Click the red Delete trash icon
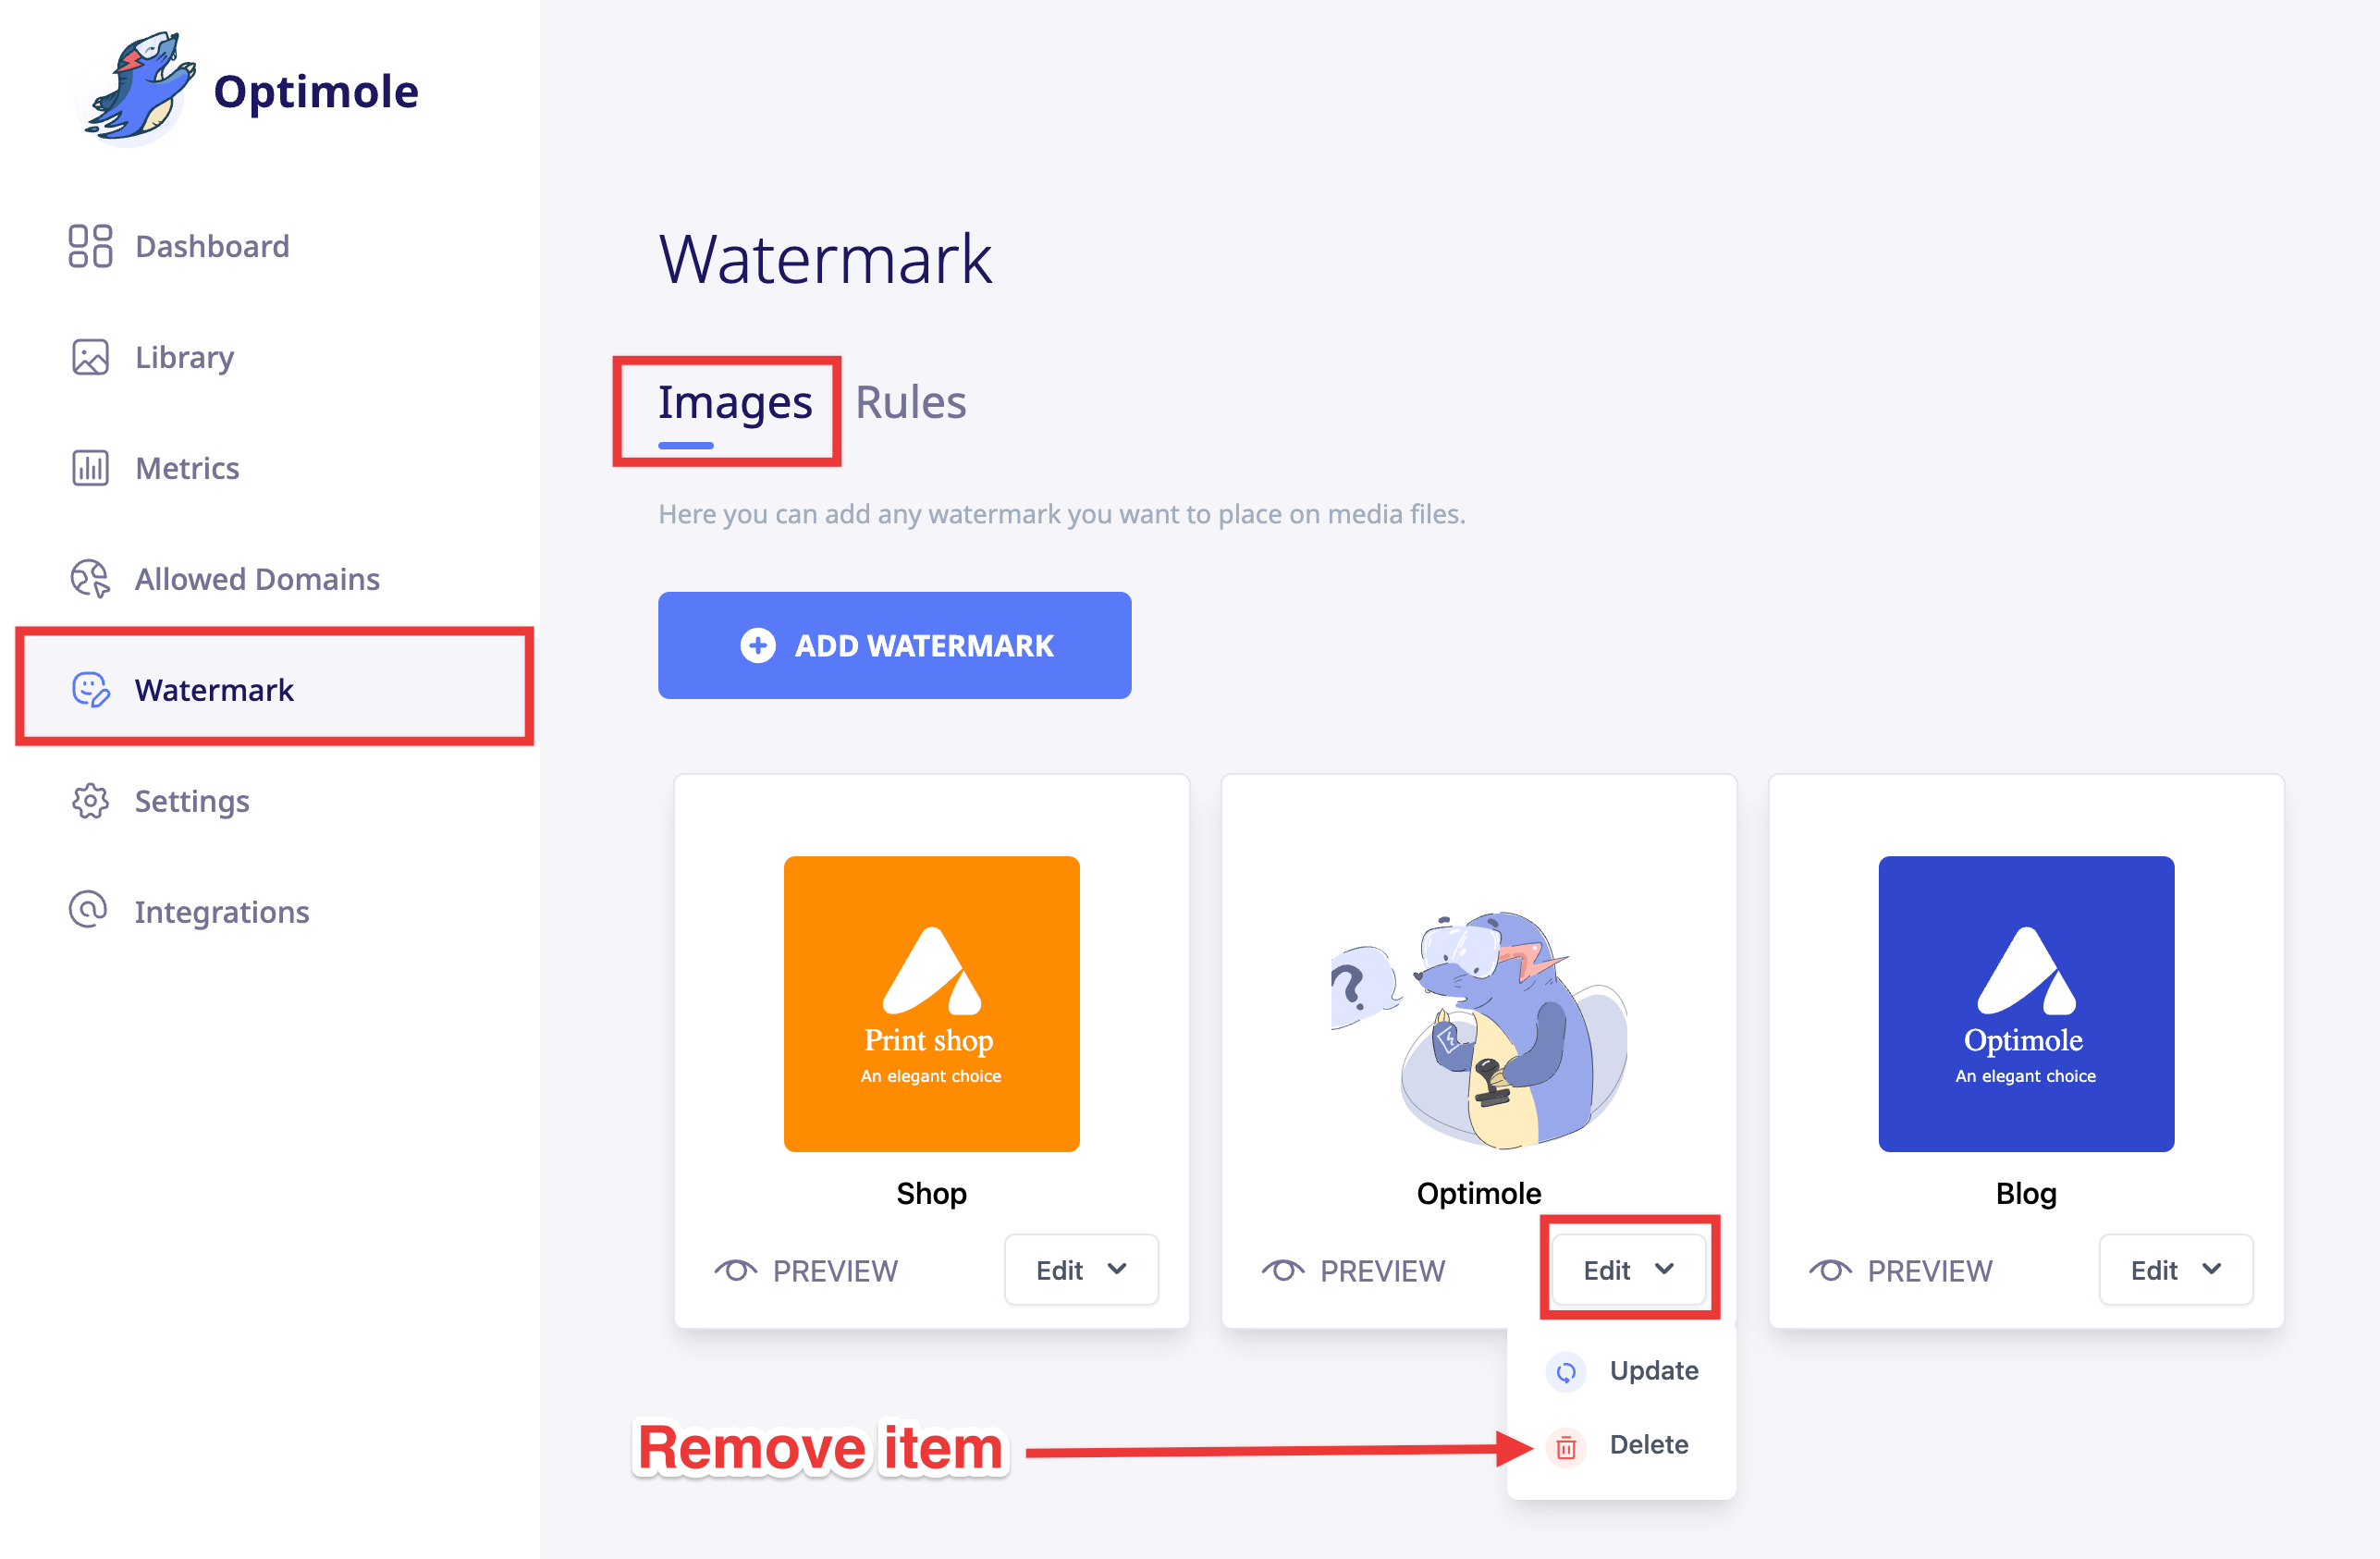This screenshot has height=1559, width=2380. pyautogui.click(x=1566, y=1446)
